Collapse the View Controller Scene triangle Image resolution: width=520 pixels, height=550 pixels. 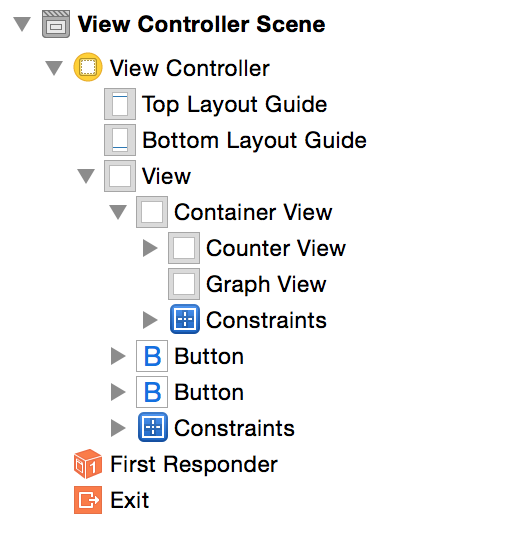point(22,24)
